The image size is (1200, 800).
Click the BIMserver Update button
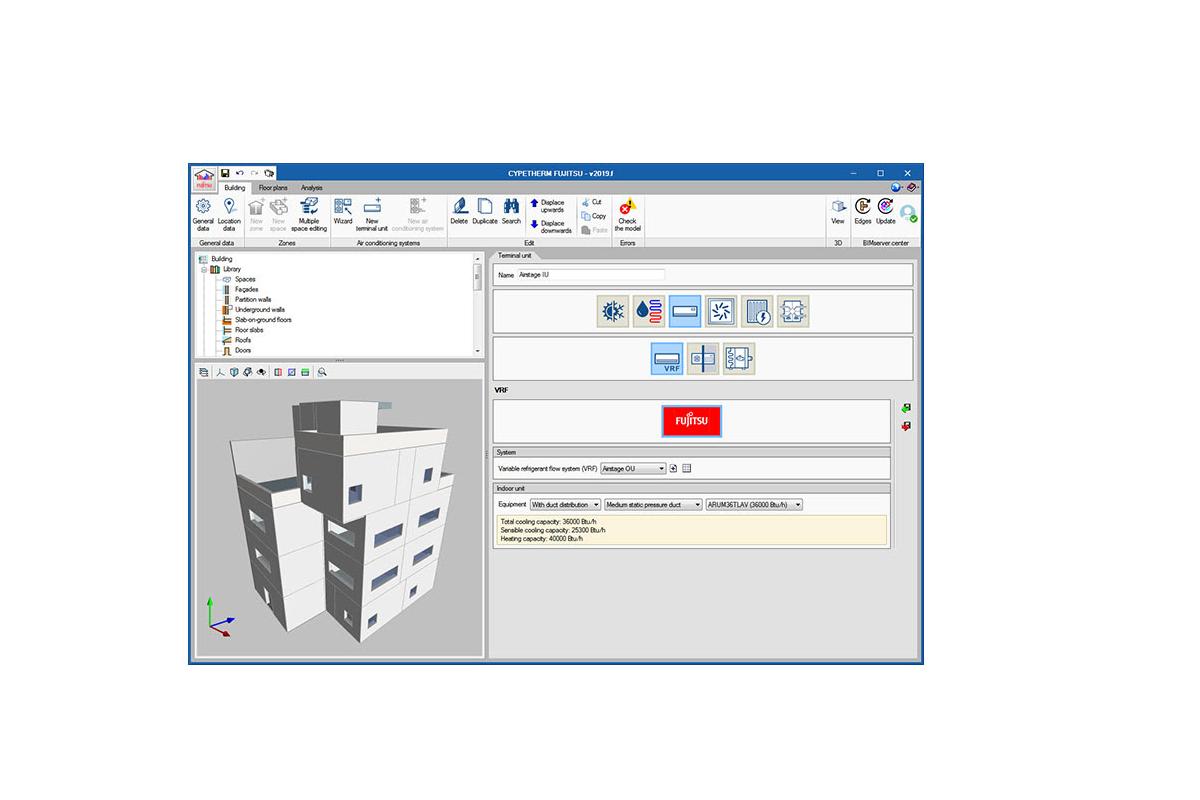(x=886, y=212)
